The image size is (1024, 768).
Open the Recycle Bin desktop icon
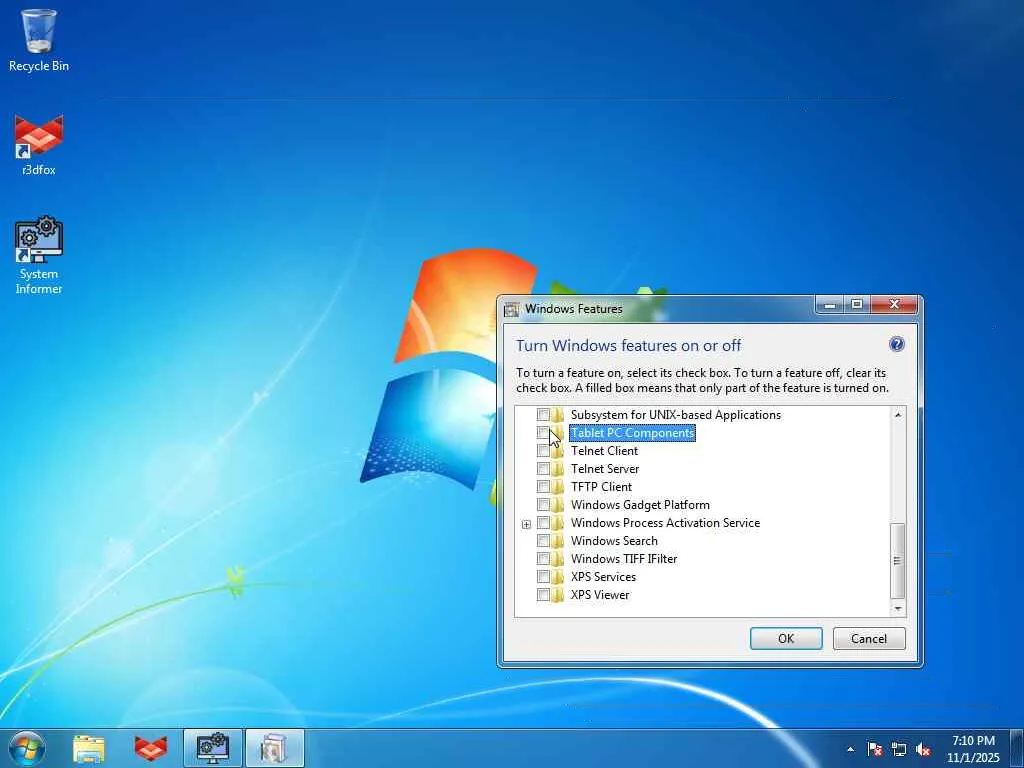(x=39, y=40)
